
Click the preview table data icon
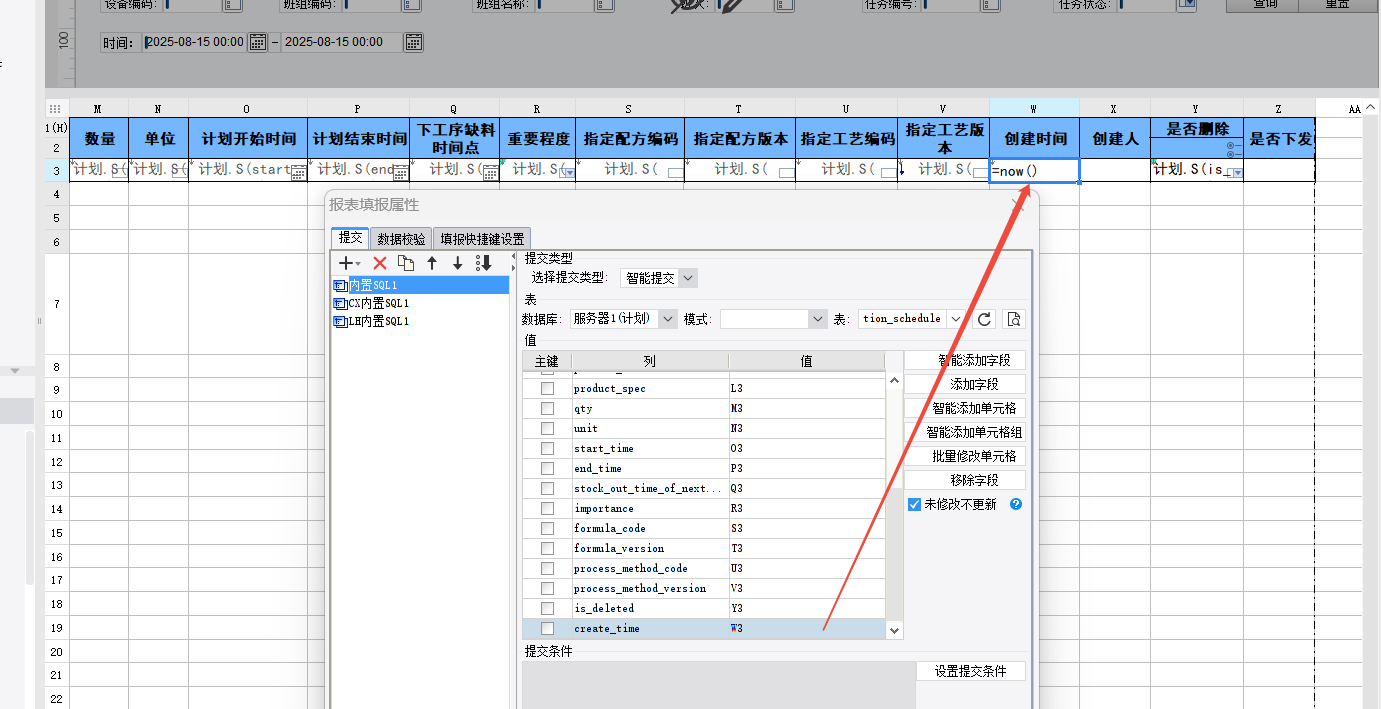(x=1014, y=319)
